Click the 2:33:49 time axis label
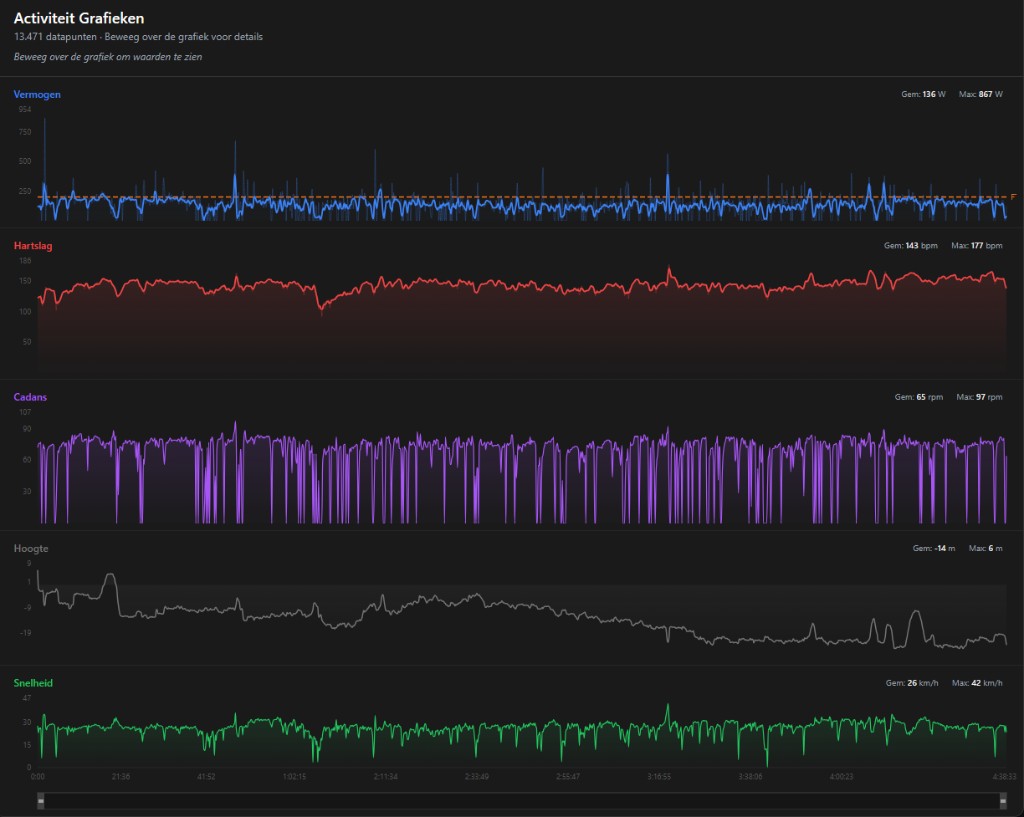This screenshot has width=1024, height=817. click(x=477, y=776)
